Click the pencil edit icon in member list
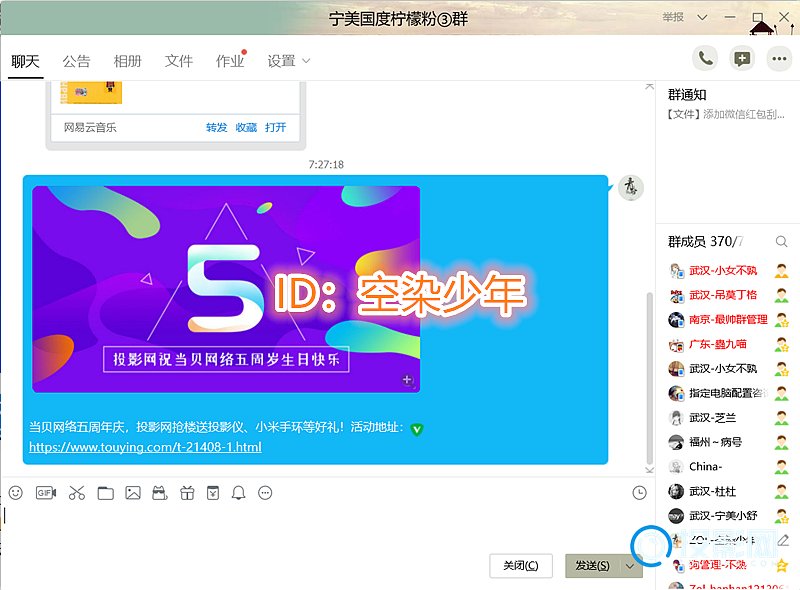This screenshot has height=590, width=800. point(783,540)
